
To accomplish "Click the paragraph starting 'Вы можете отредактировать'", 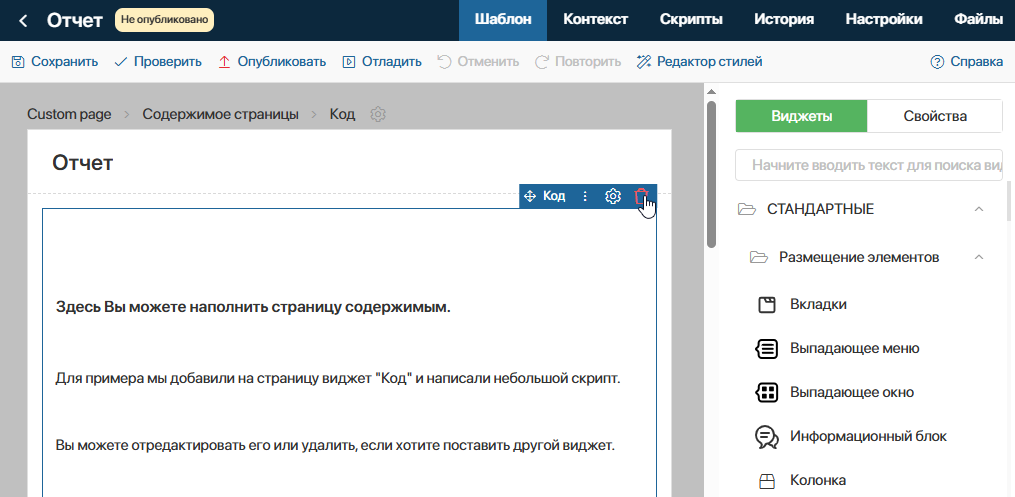I will [x=334, y=446].
